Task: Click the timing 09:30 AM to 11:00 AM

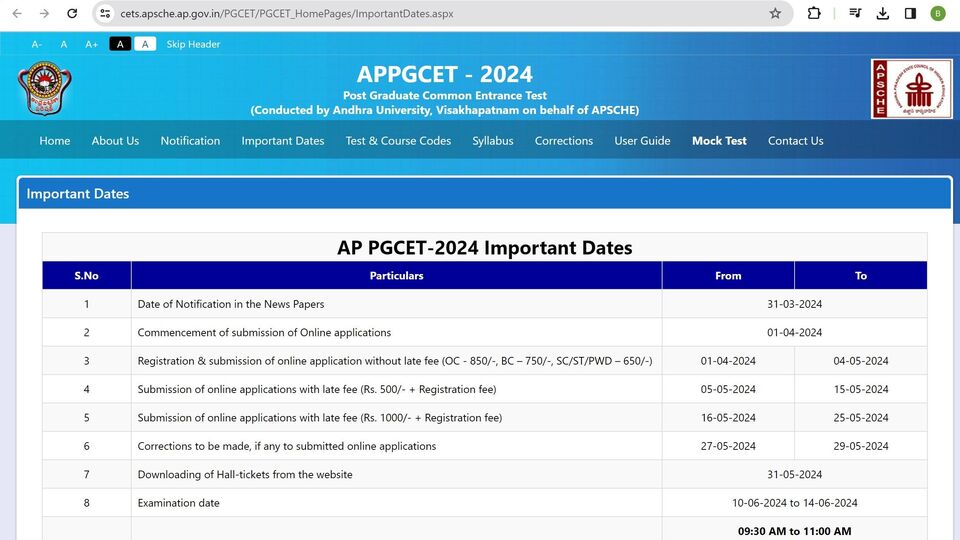Action: (794, 531)
